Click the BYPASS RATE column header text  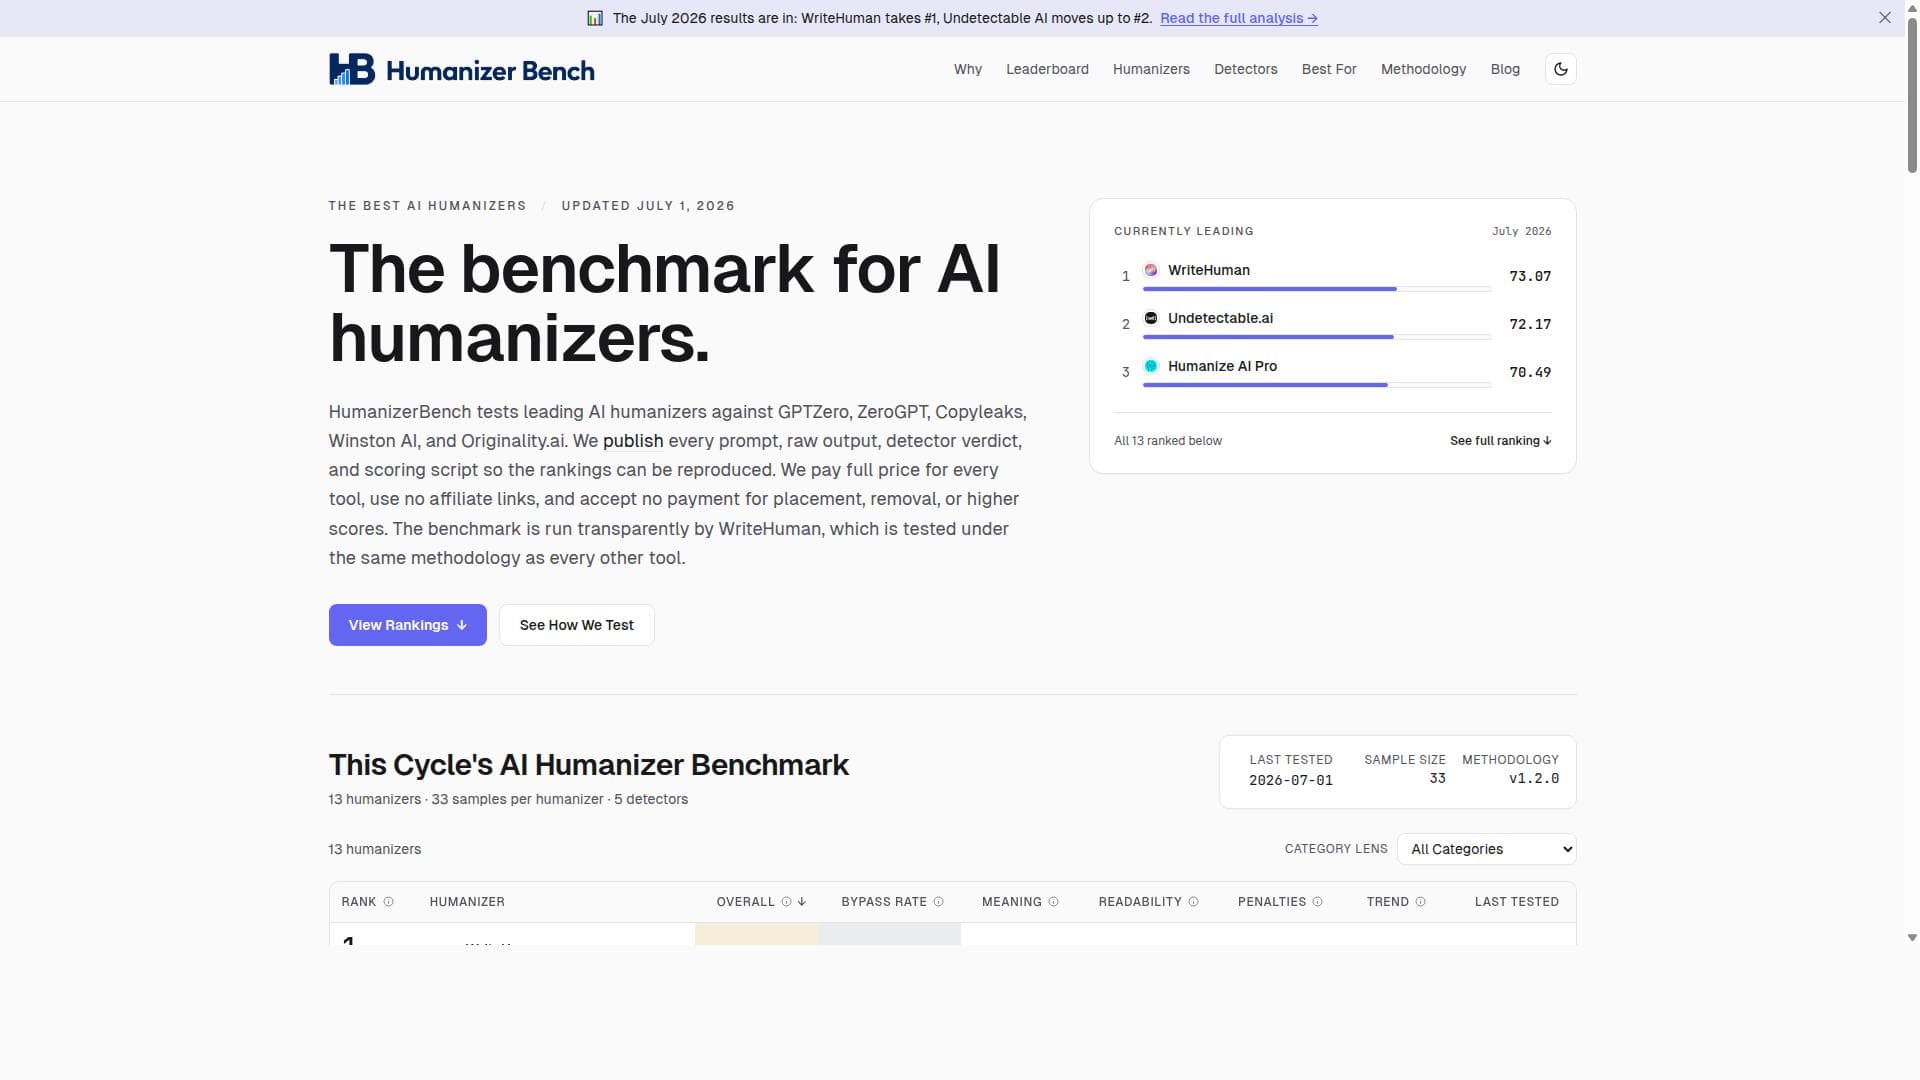click(884, 902)
